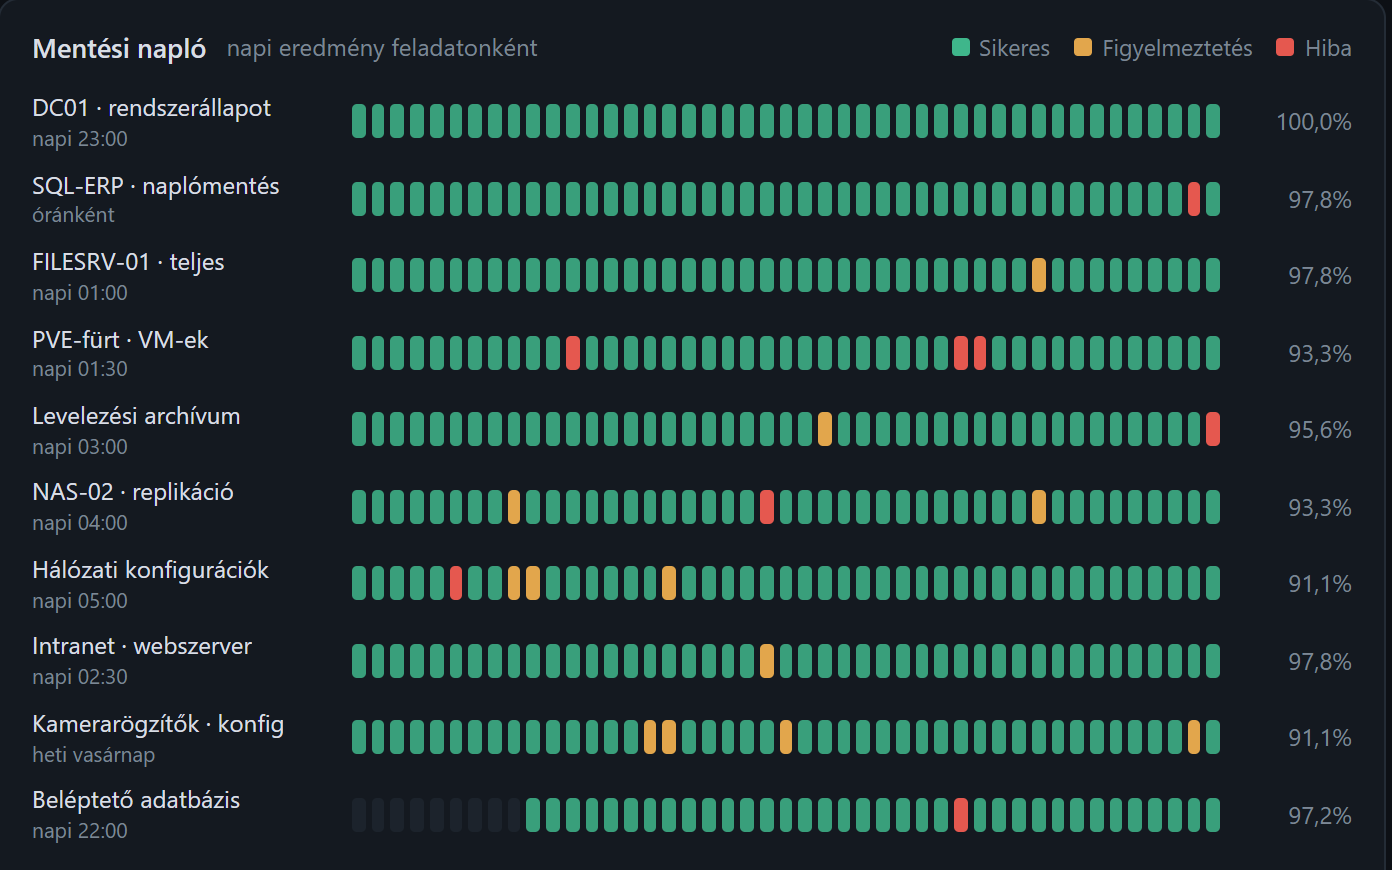
Task: Click the "95,6%" success rate value
Action: tap(1320, 430)
